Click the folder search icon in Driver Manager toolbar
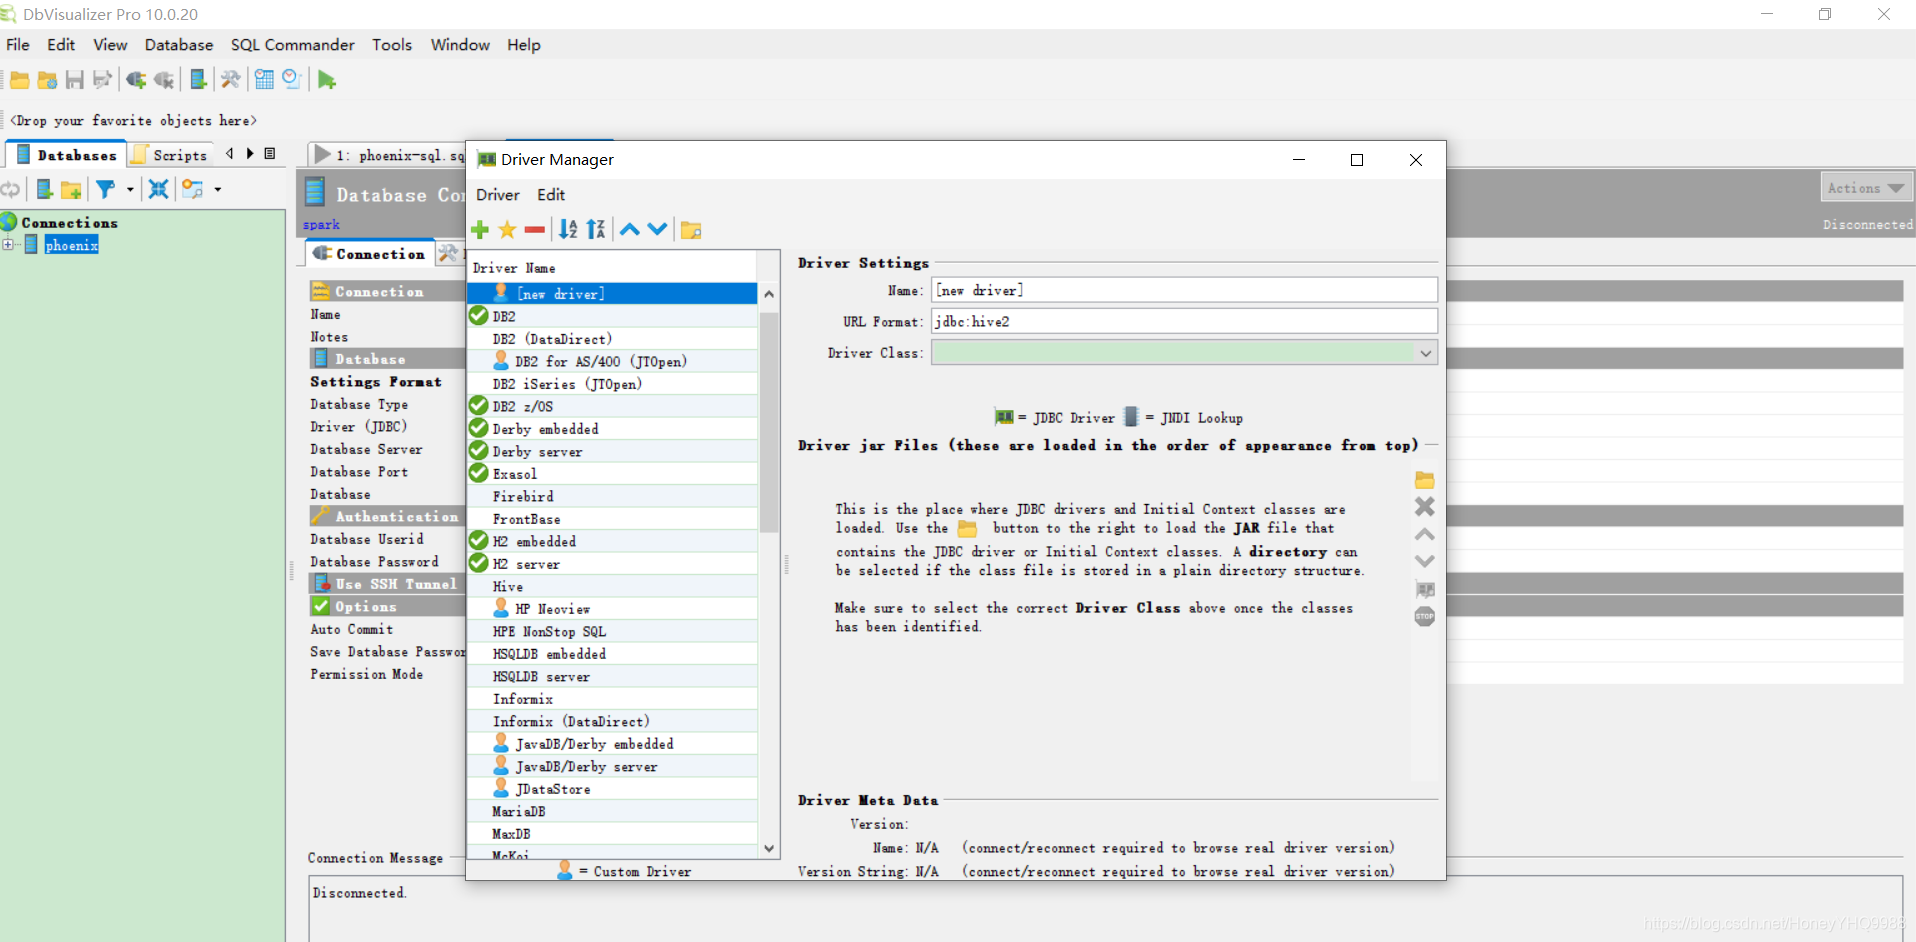1916x942 pixels. tap(691, 230)
